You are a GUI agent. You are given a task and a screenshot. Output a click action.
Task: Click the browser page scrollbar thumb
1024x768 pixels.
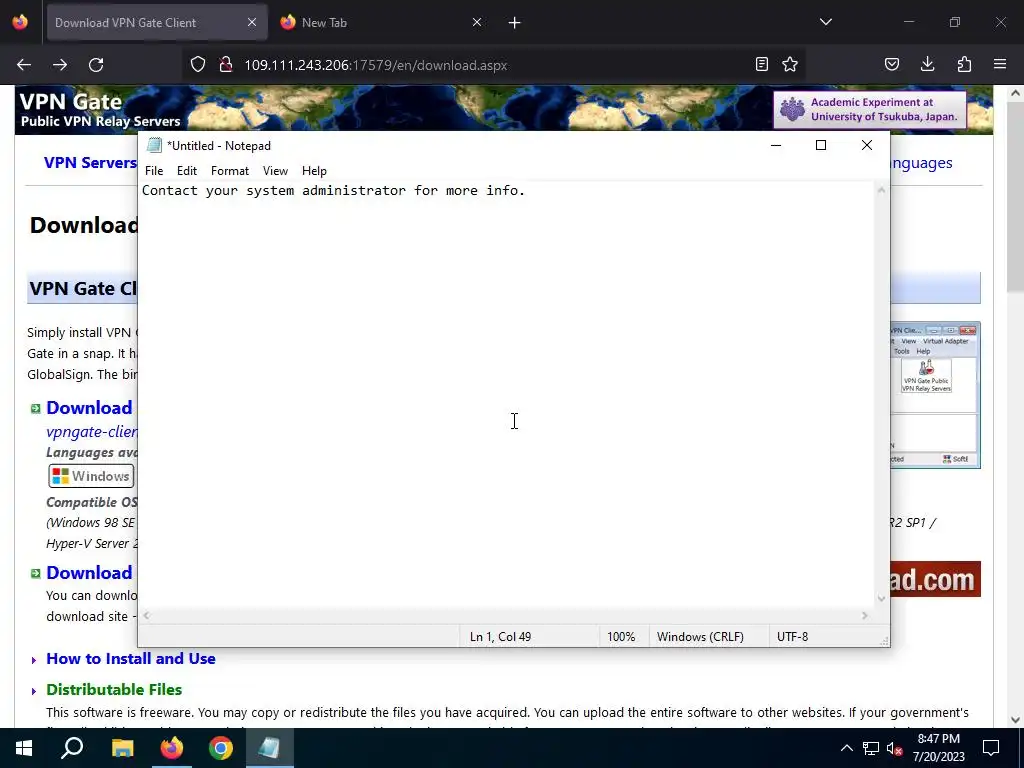(1016, 196)
